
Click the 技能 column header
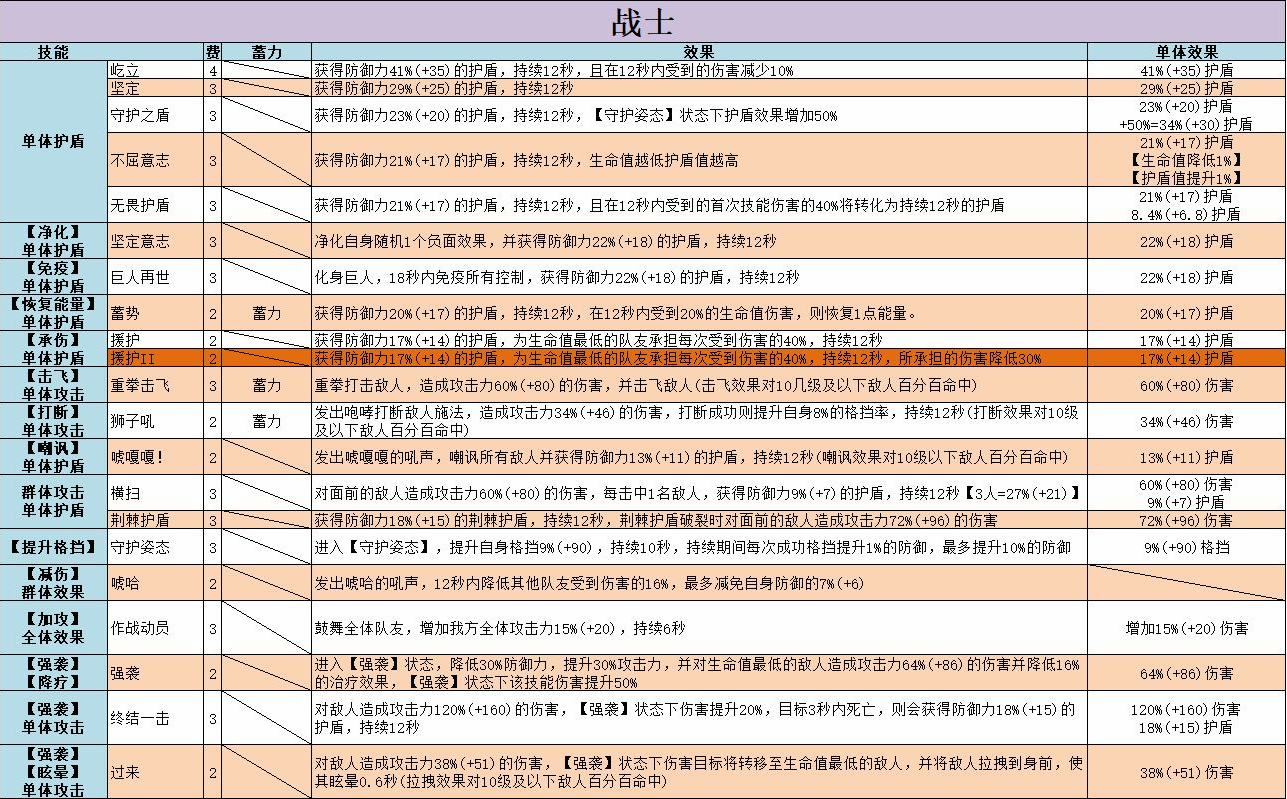(52, 52)
